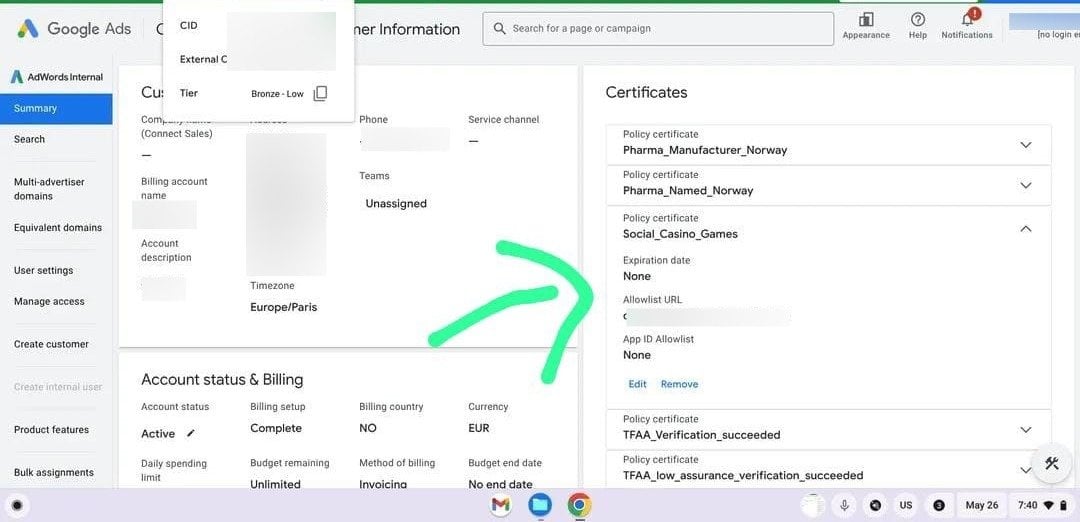Click the search magnifier icon
The width and height of the screenshot is (1080, 522).
(499, 29)
